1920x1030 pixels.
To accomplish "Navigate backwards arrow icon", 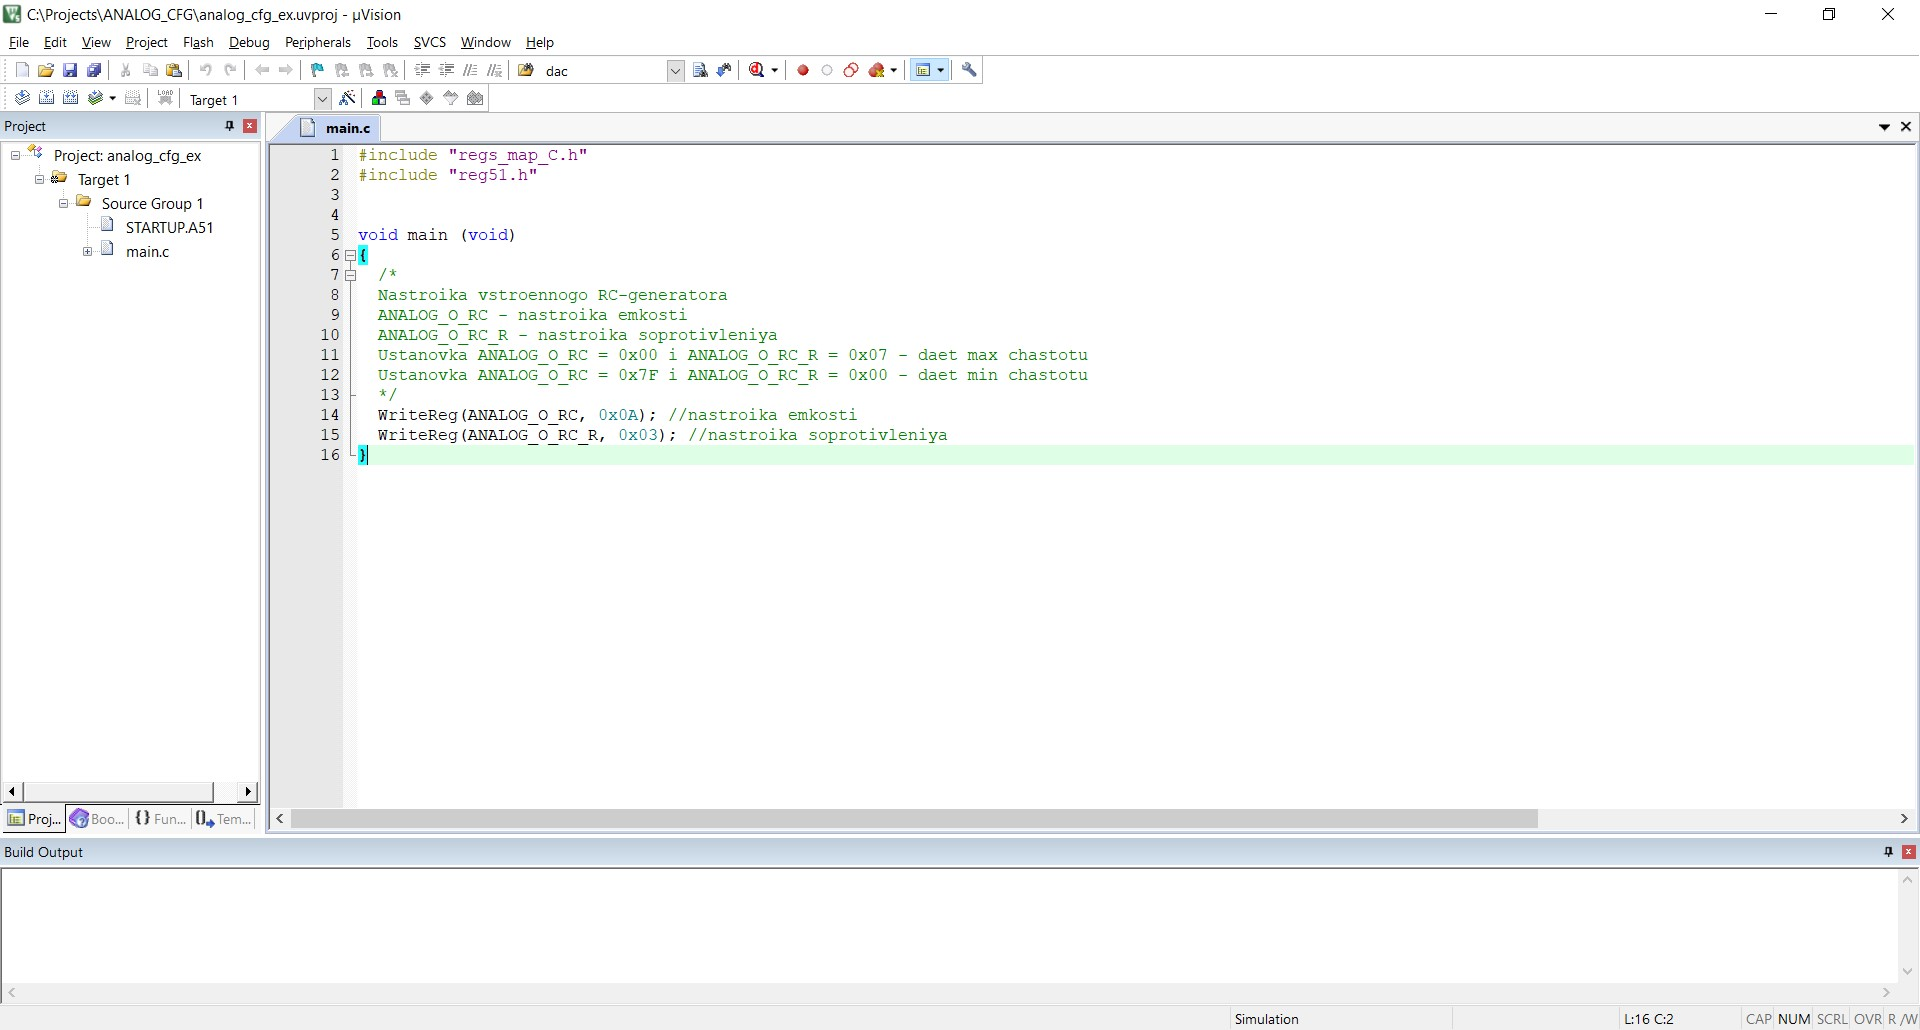I will pos(262,70).
